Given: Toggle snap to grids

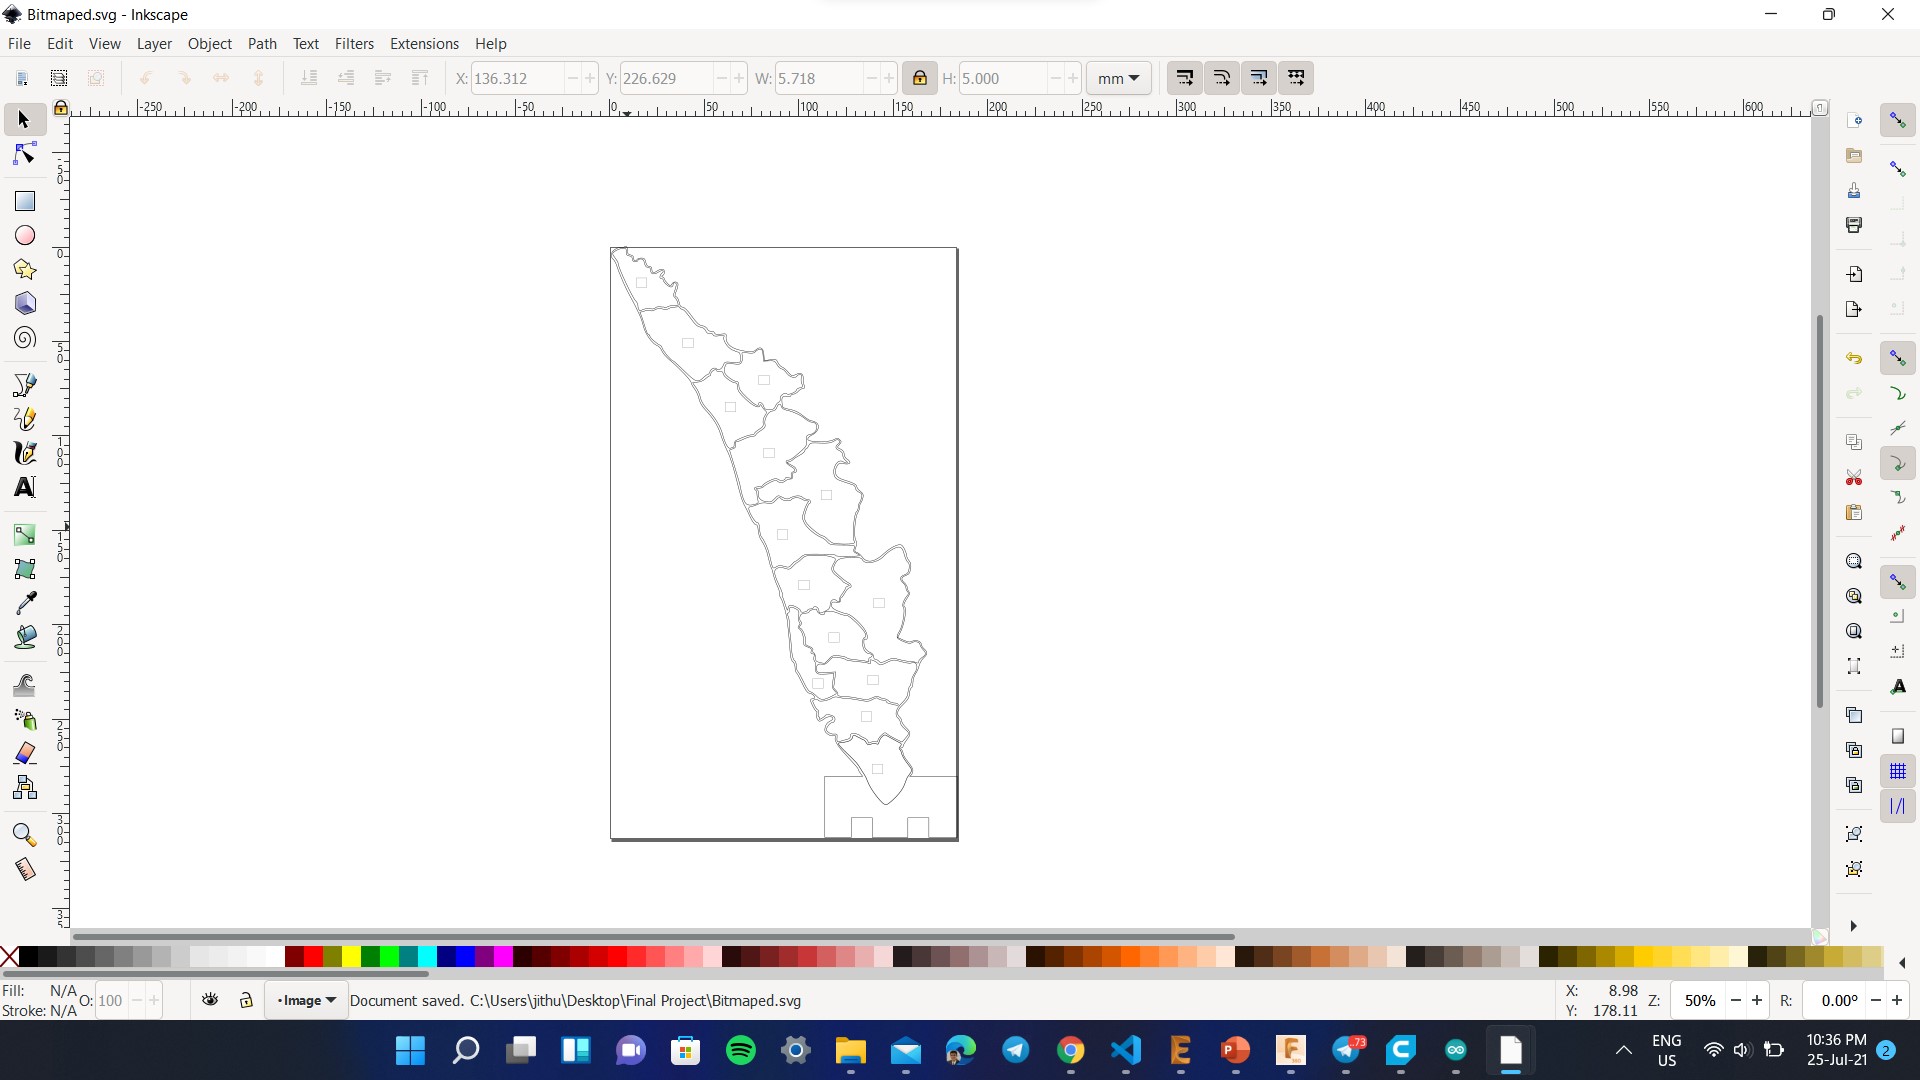Looking at the screenshot, I should (x=1898, y=771).
